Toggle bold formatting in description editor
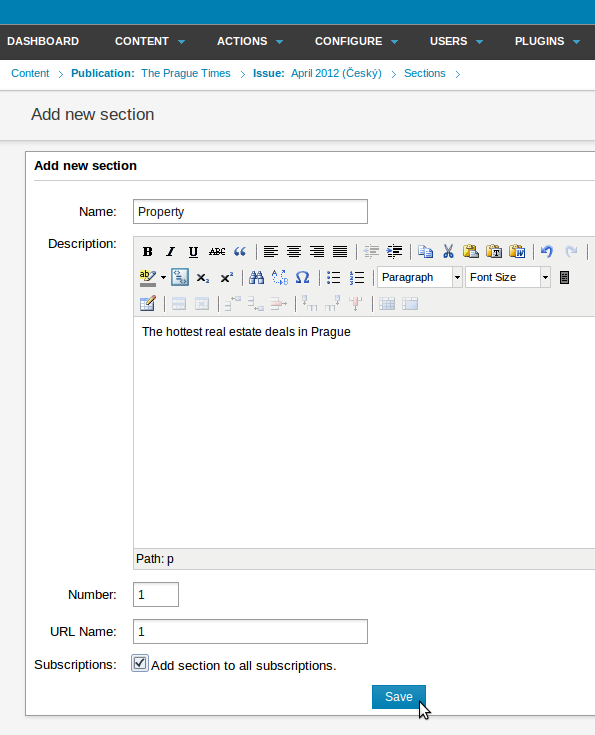This screenshot has width=595, height=735. [147, 252]
